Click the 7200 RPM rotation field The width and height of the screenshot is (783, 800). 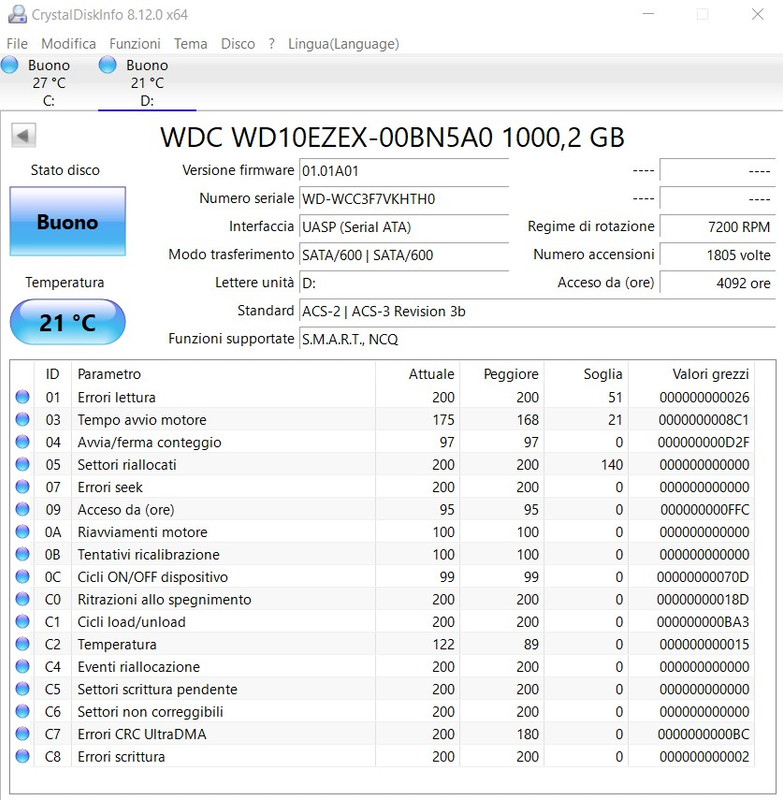(717, 227)
